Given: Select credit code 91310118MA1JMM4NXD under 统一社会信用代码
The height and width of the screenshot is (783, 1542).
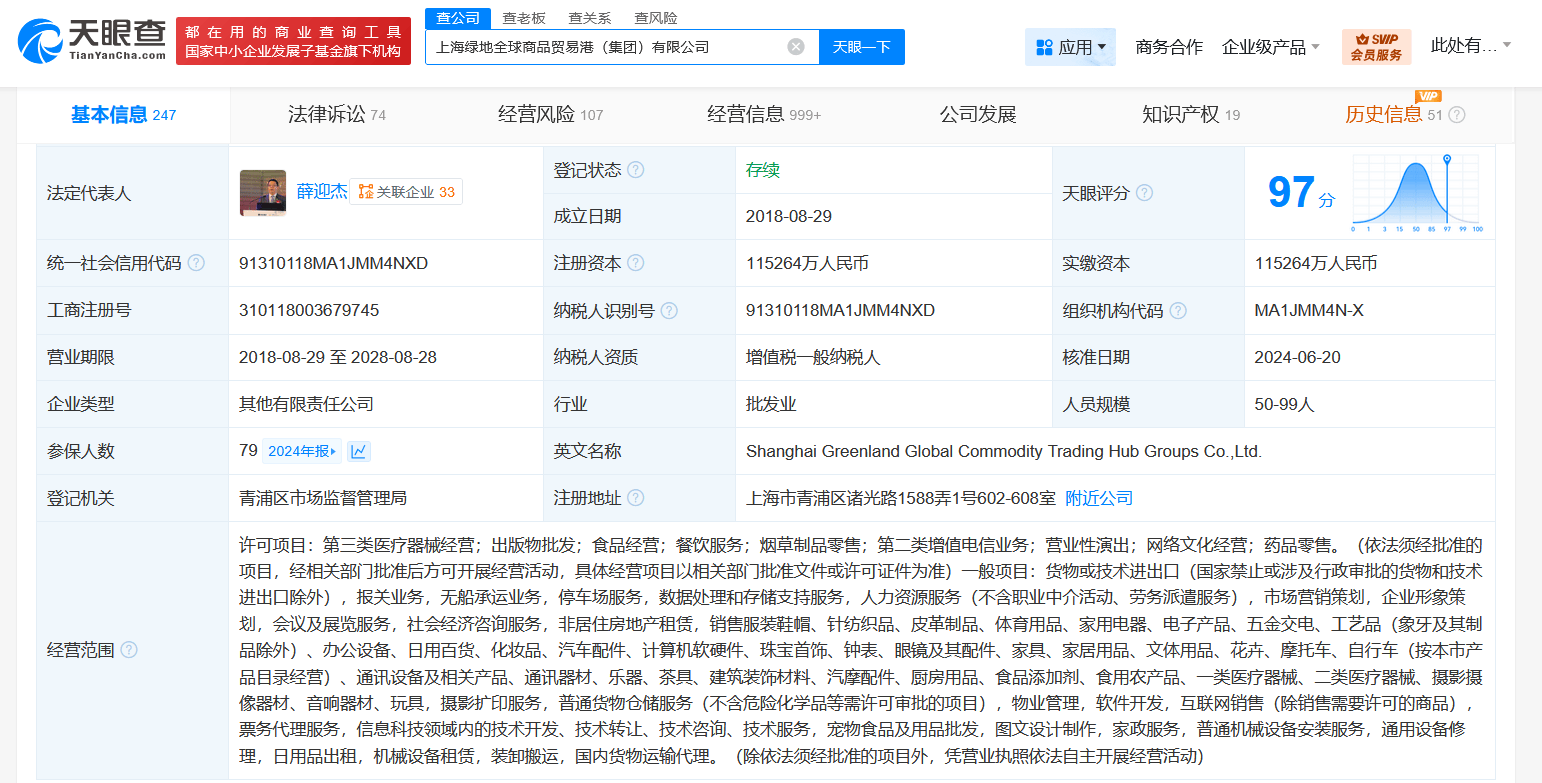Looking at the screenshot, I should click(x=333, y=263).
